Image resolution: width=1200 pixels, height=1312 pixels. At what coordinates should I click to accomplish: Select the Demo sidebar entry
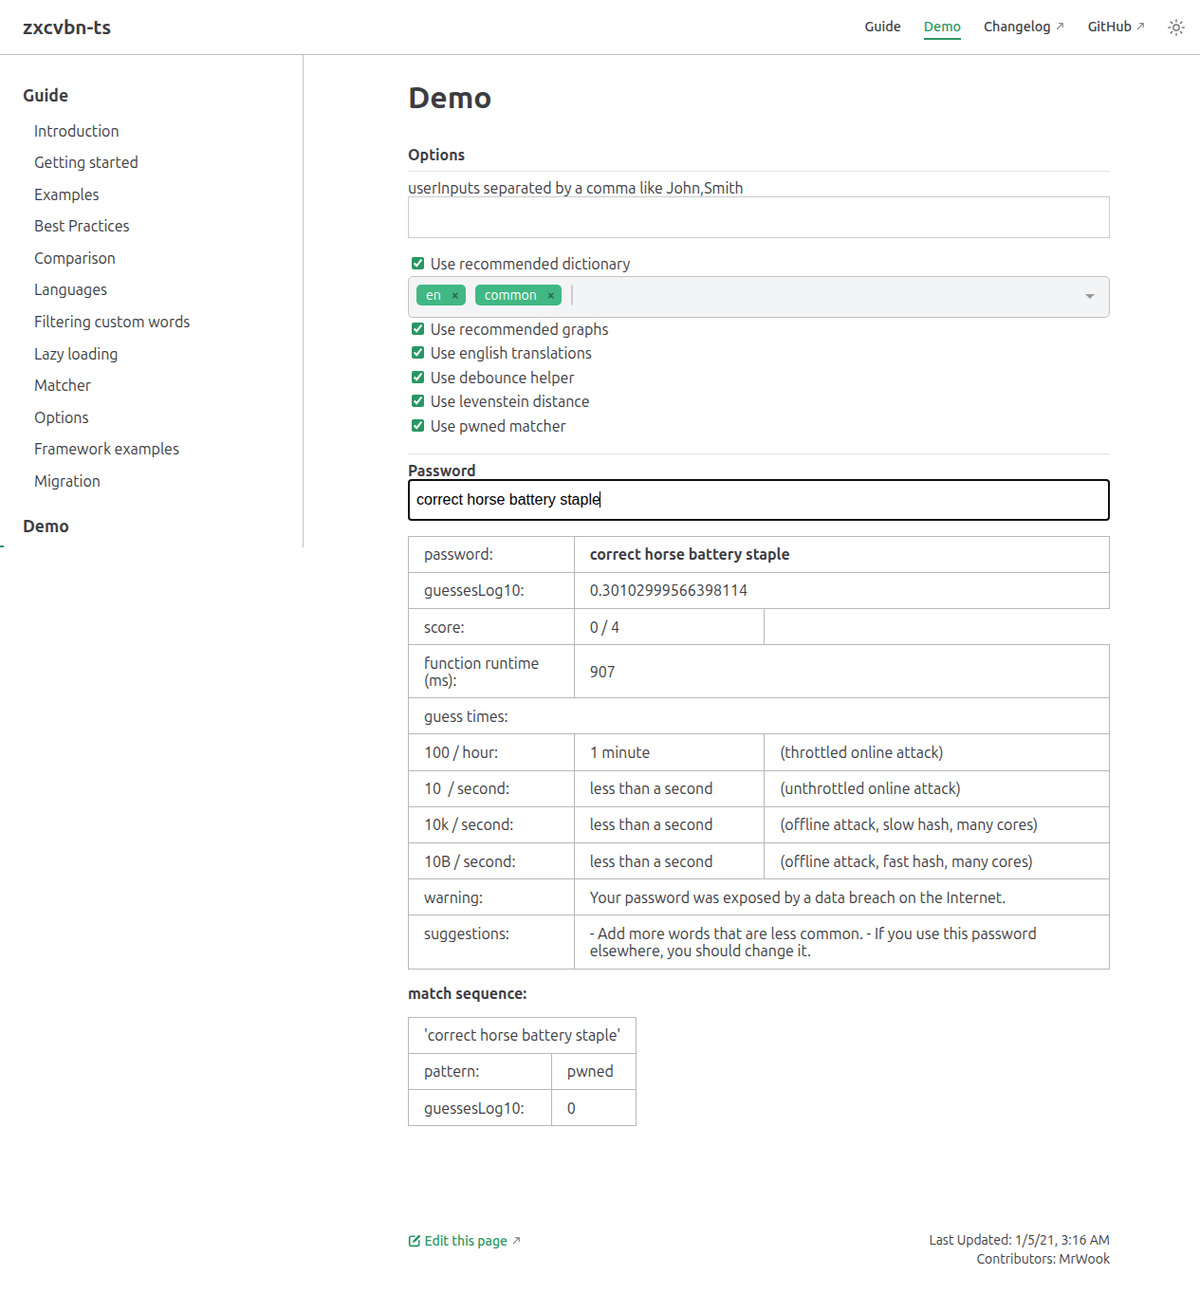tap(46, 526)
